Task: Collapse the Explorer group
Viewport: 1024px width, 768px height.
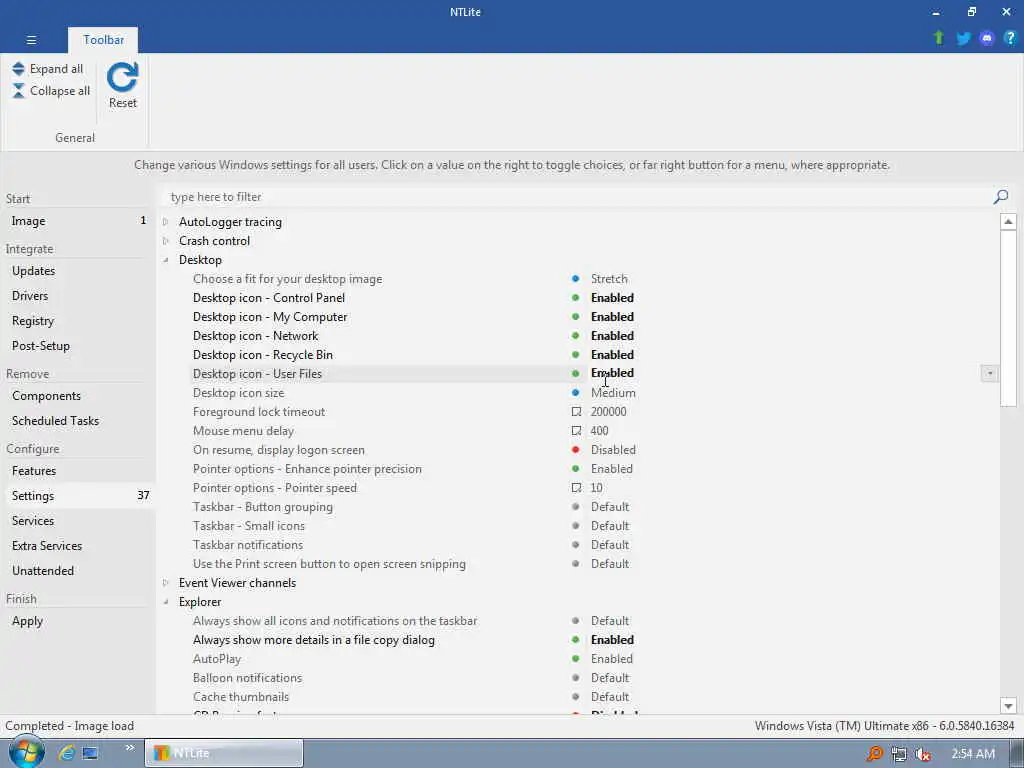Action: pyautogui.click(x=166, y=602)
